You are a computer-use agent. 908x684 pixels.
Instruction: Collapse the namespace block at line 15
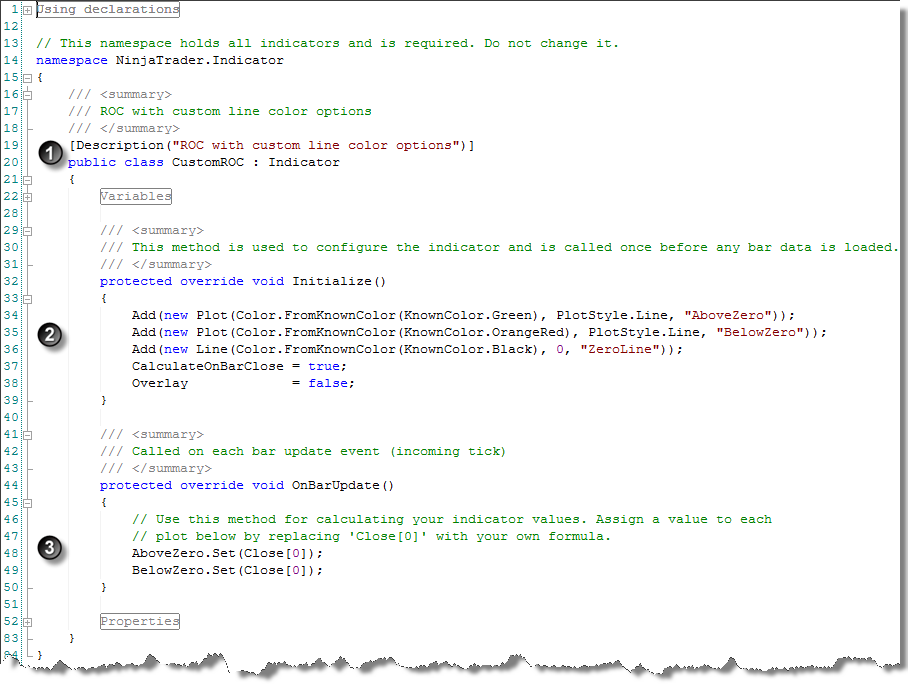coord(27,78)
